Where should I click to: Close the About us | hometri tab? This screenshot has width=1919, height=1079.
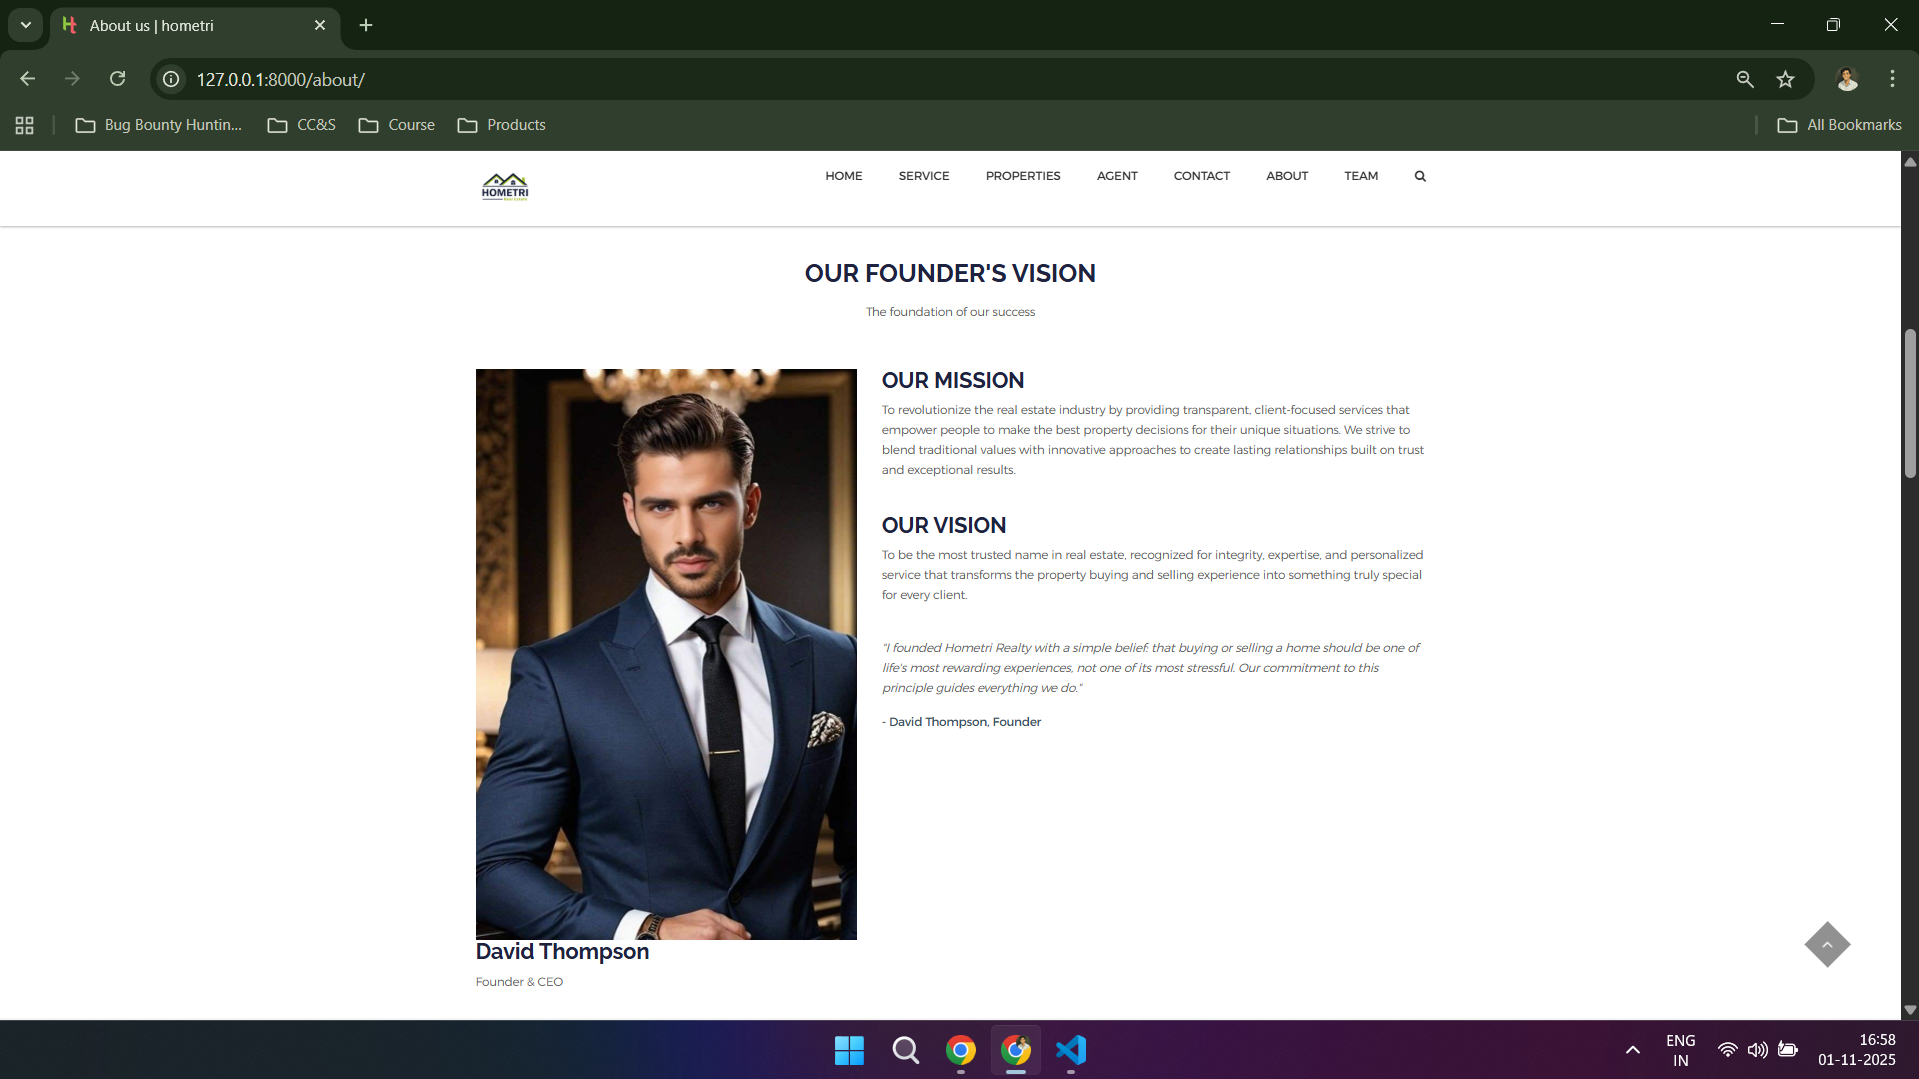pos(320,25)
